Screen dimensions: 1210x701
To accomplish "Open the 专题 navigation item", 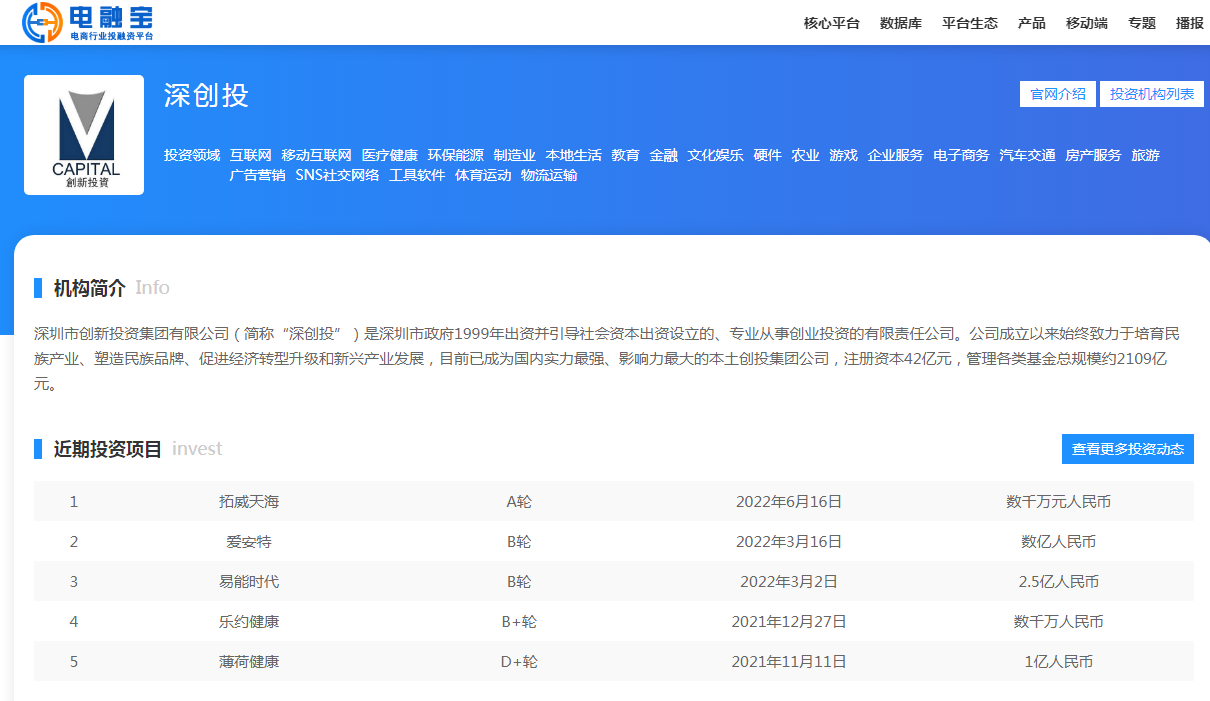I will coord(1142,23).
